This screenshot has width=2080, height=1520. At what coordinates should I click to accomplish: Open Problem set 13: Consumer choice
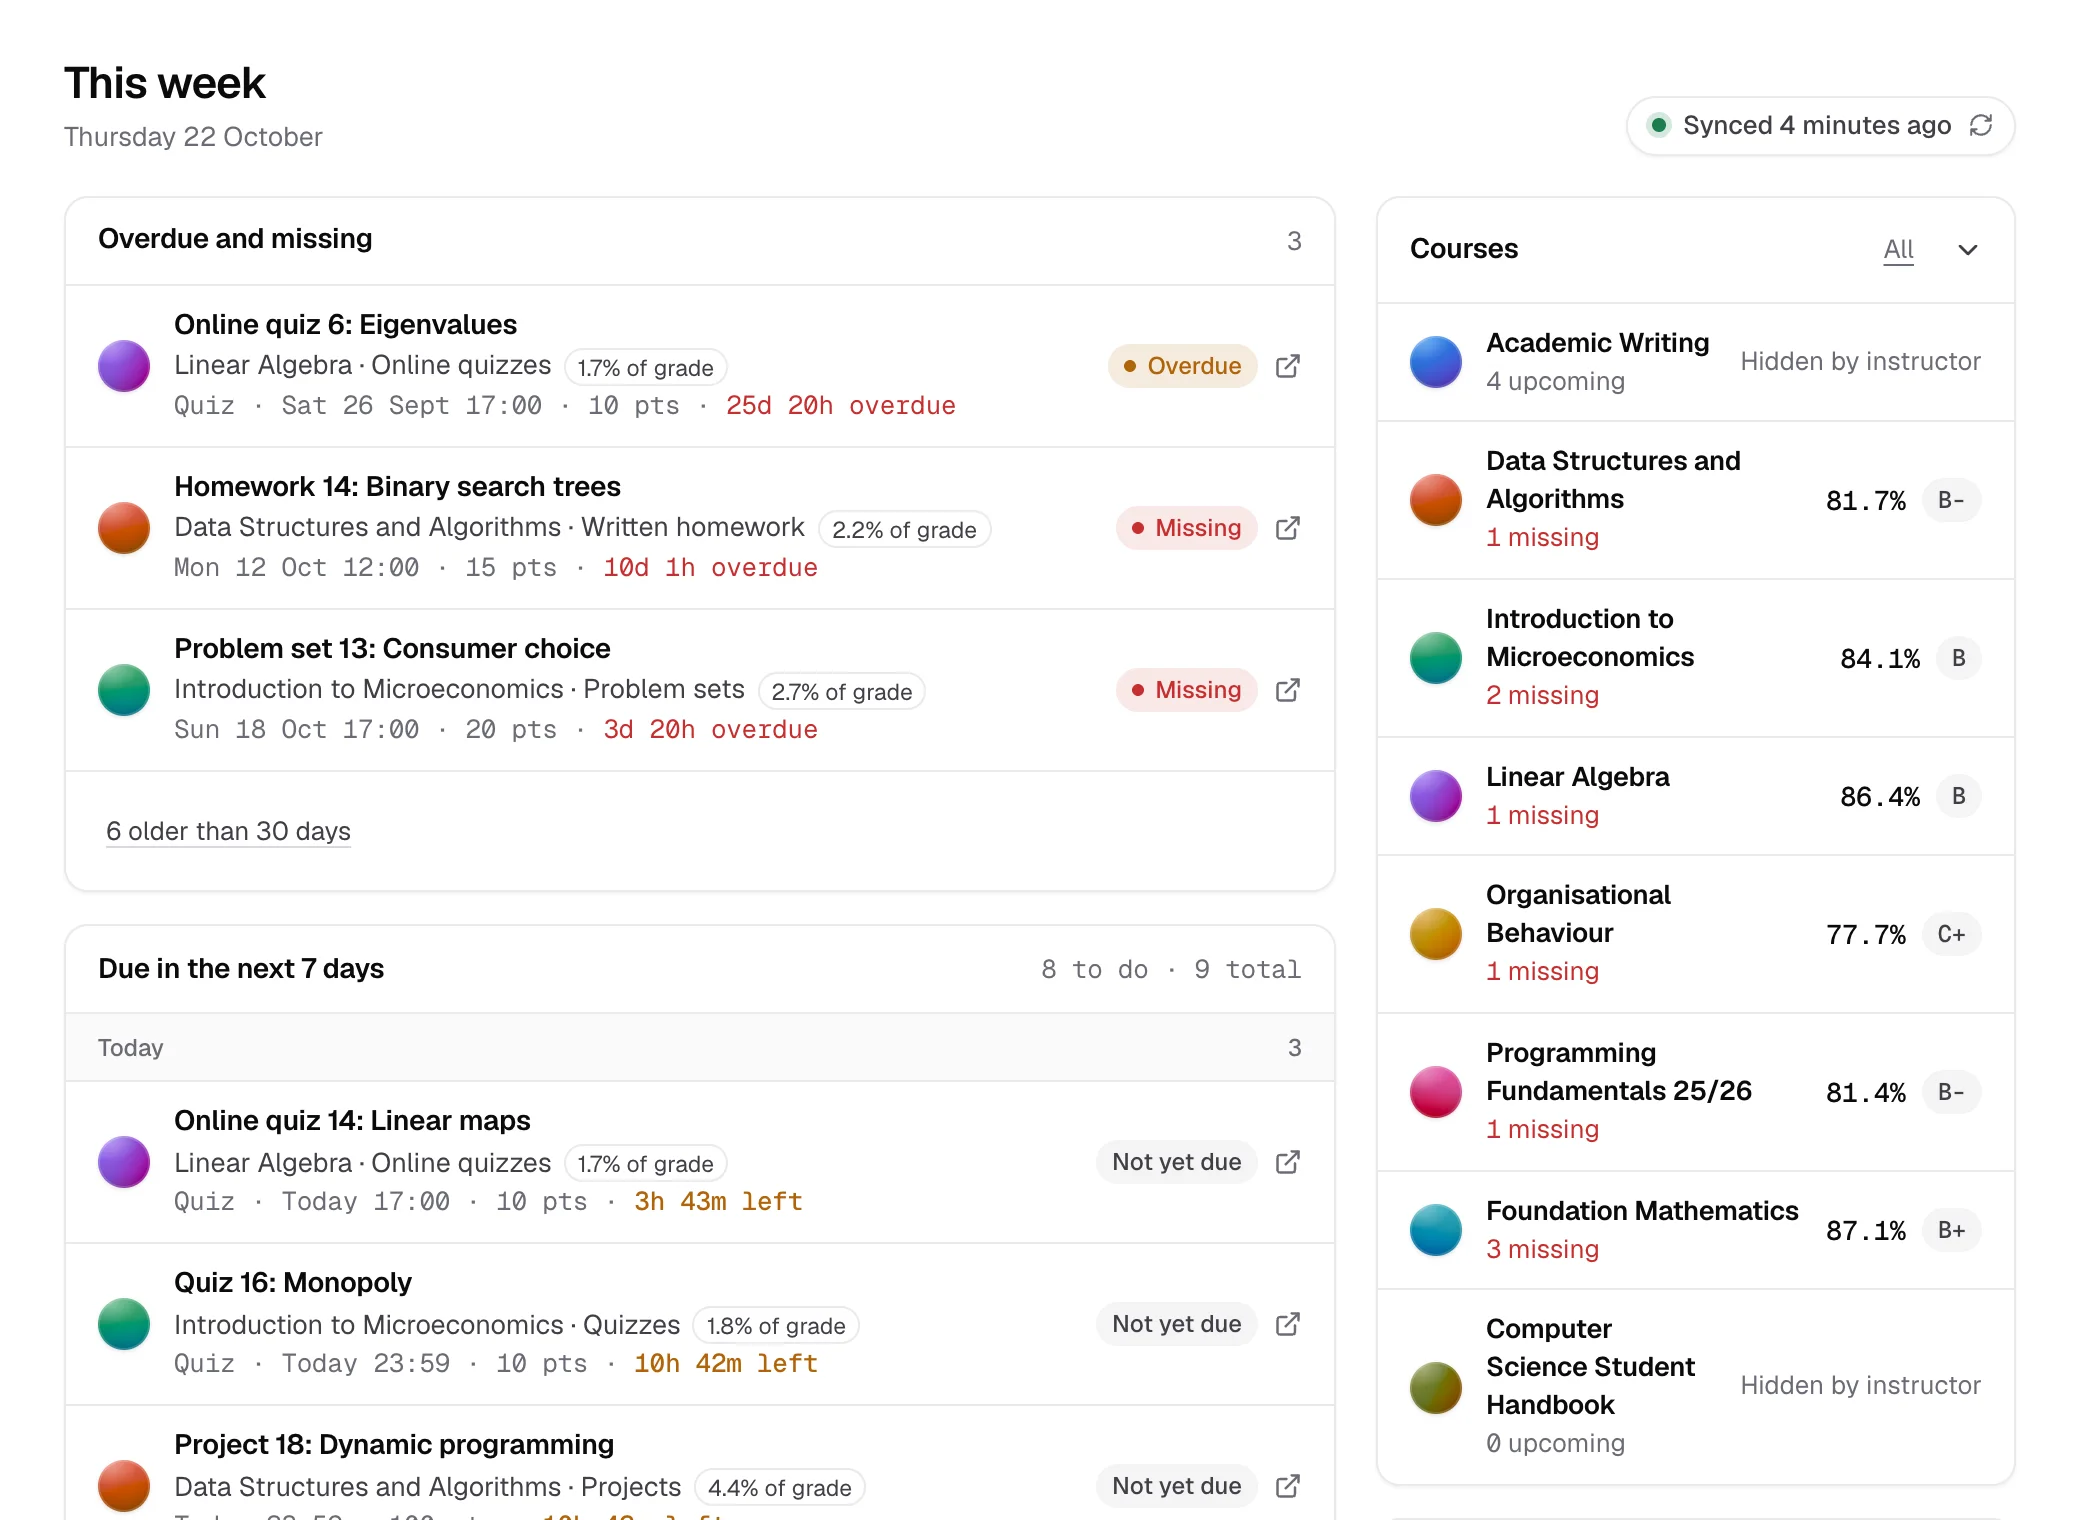tap(392, 649)
